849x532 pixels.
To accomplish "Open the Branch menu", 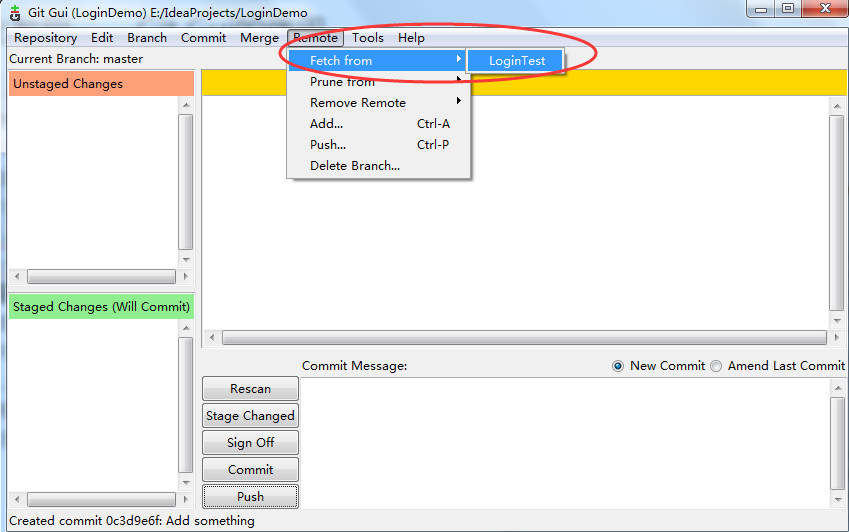I will pos(147,38).
